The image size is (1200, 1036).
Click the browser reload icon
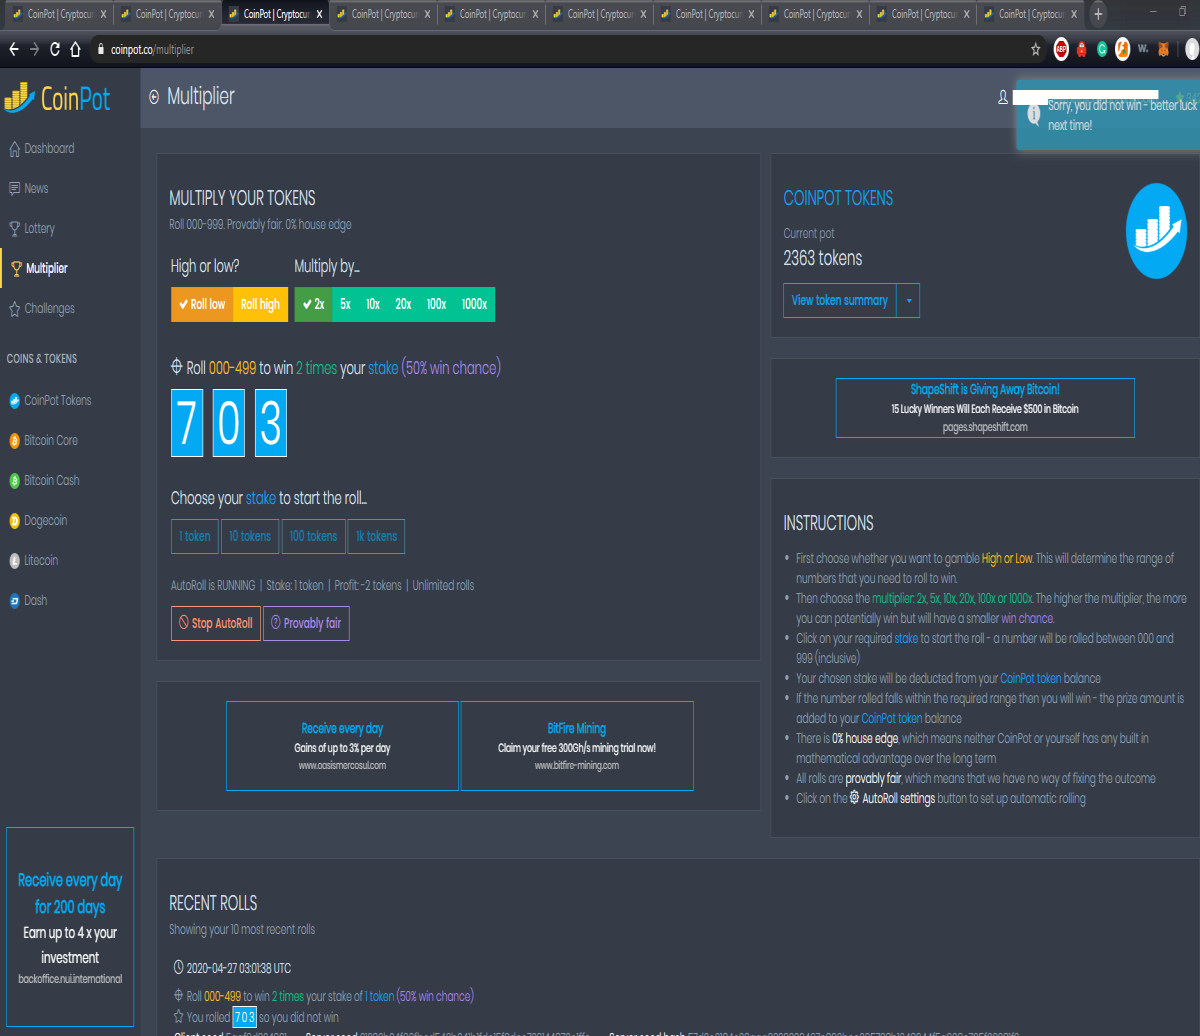click(54, 49)
